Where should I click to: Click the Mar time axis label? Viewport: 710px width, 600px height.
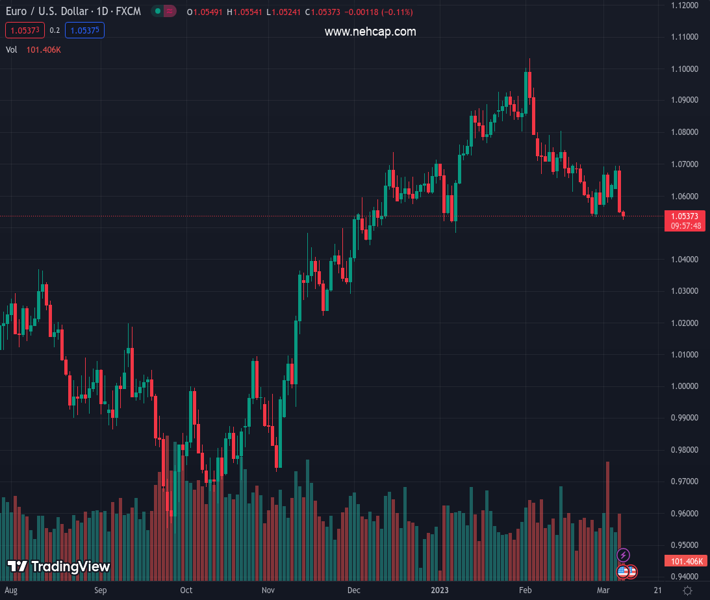click(x=603, y=590)
